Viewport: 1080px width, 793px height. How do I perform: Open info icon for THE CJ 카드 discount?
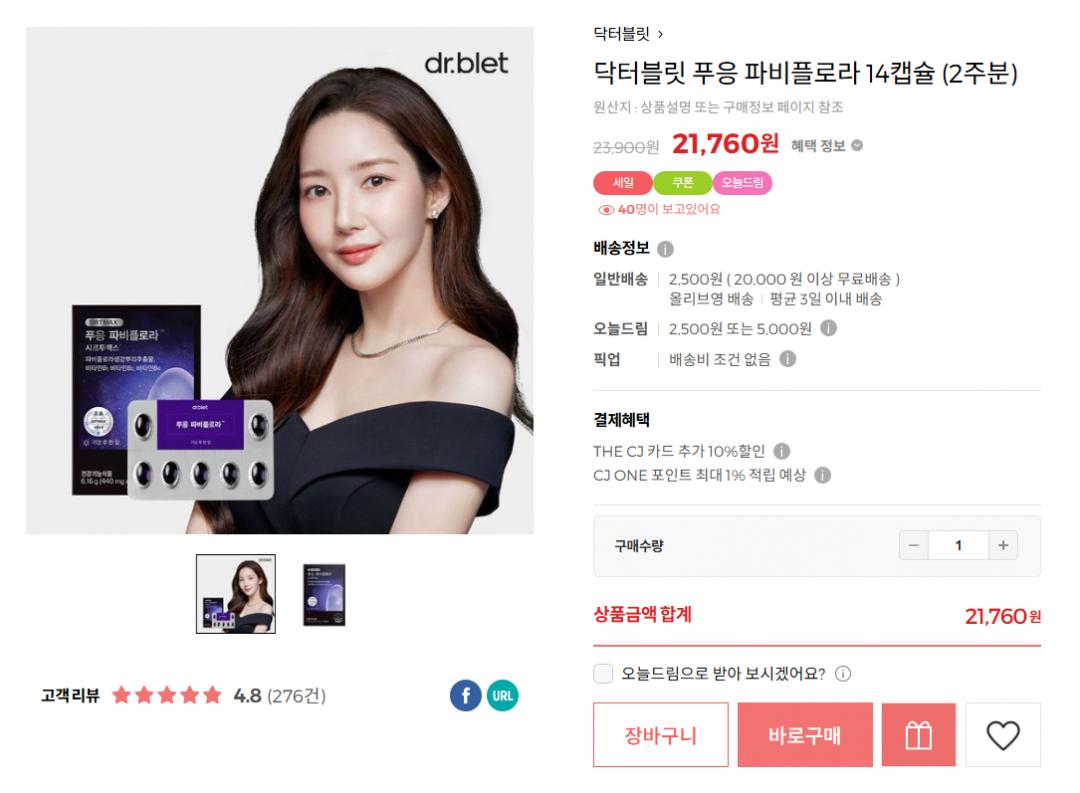(x=782, y=451)
